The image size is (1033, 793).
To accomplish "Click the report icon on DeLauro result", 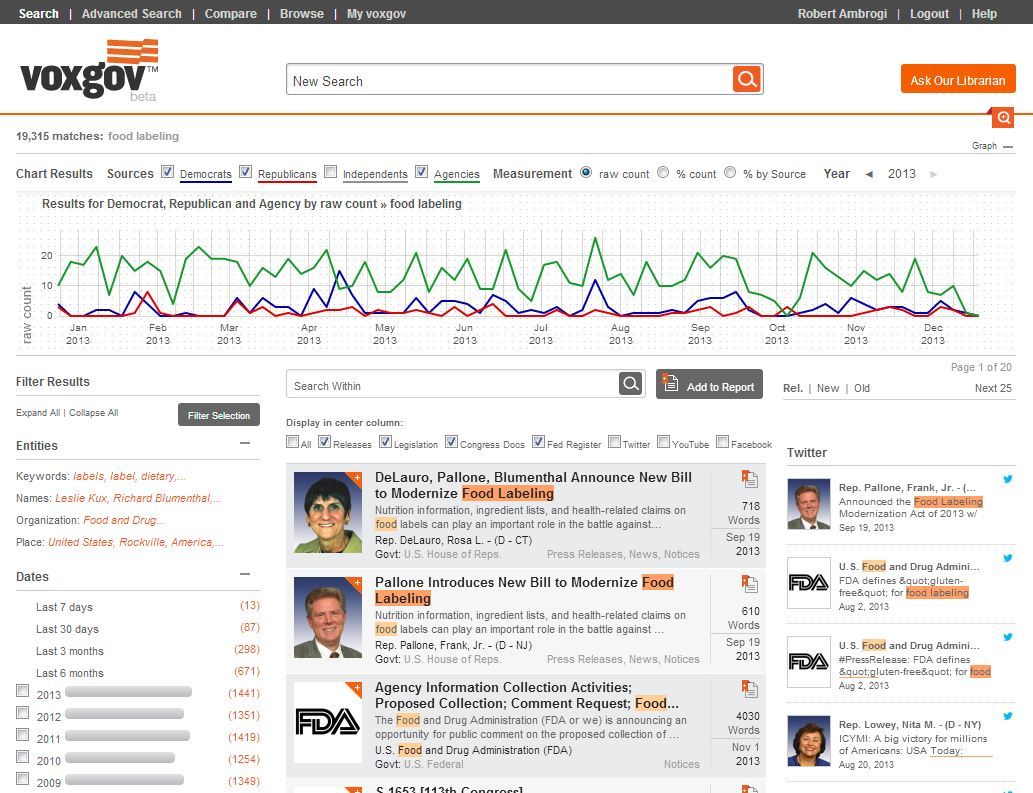I will [749, 479].
